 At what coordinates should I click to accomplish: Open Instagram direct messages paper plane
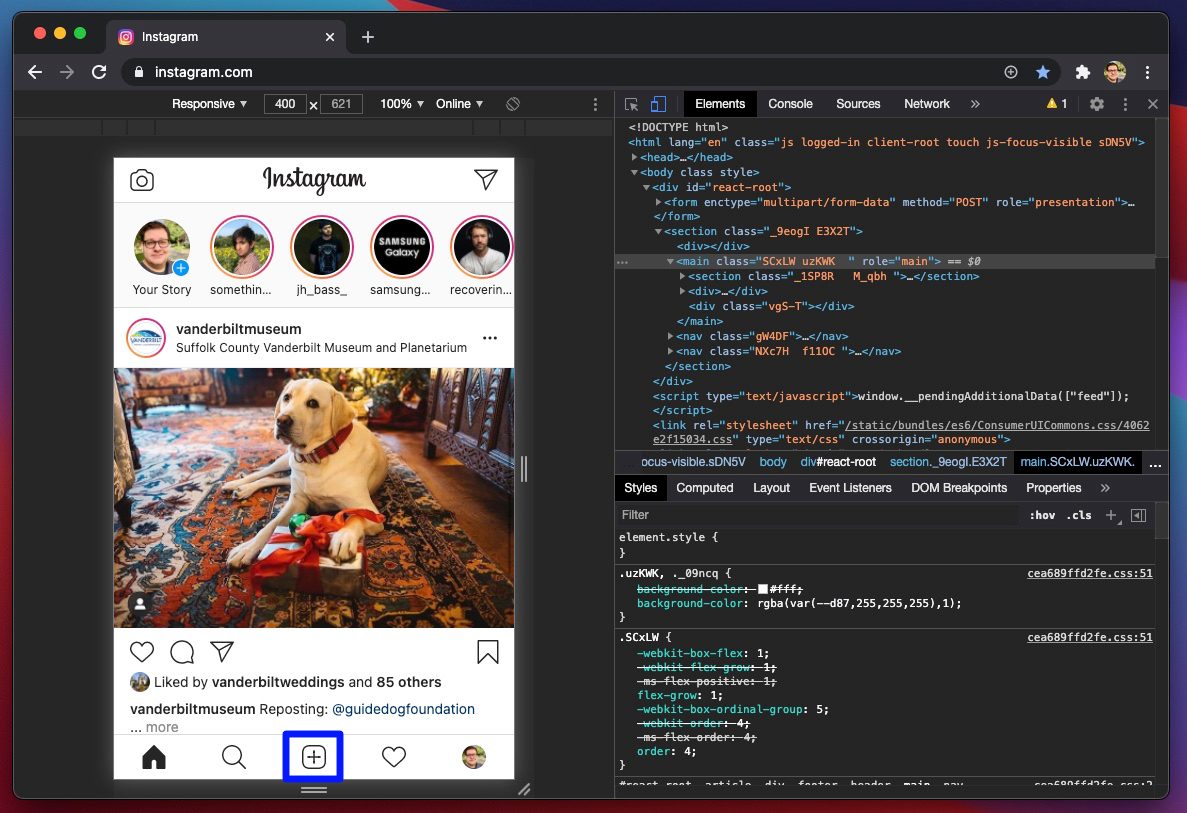pos(485,179)
